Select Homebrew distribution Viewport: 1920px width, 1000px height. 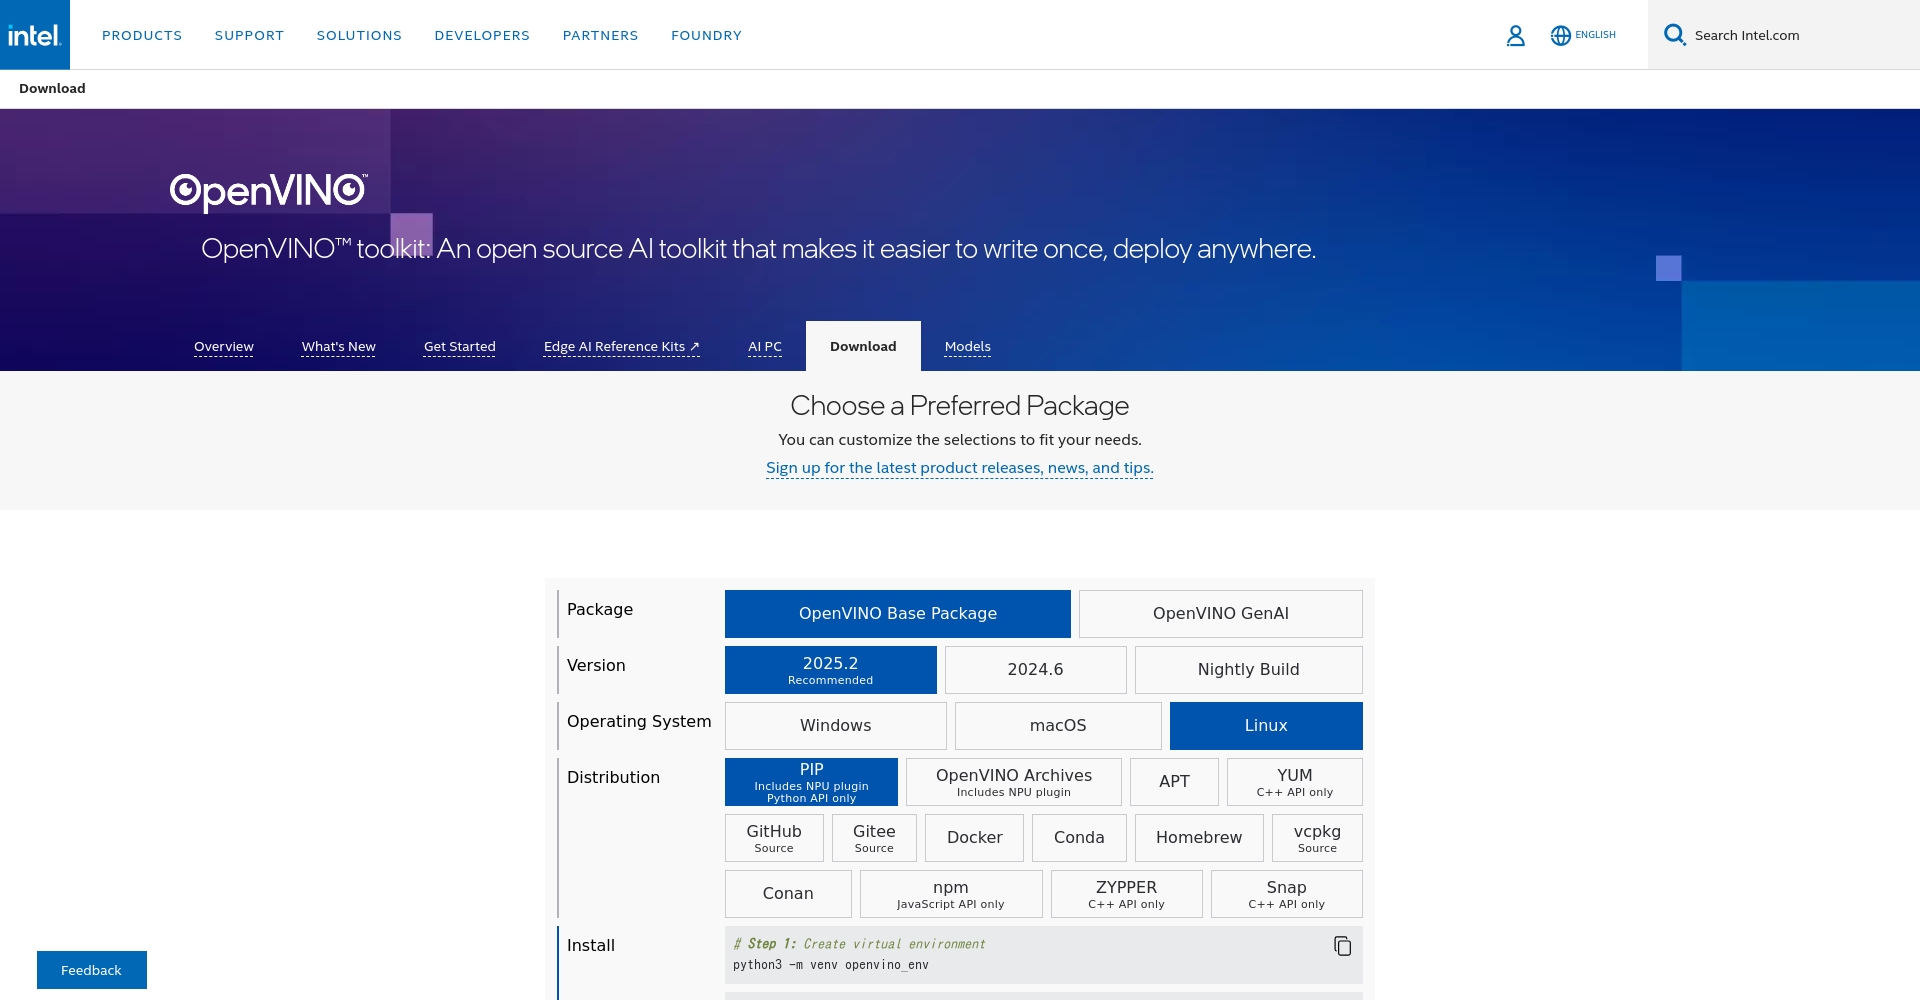[1199, 838]
